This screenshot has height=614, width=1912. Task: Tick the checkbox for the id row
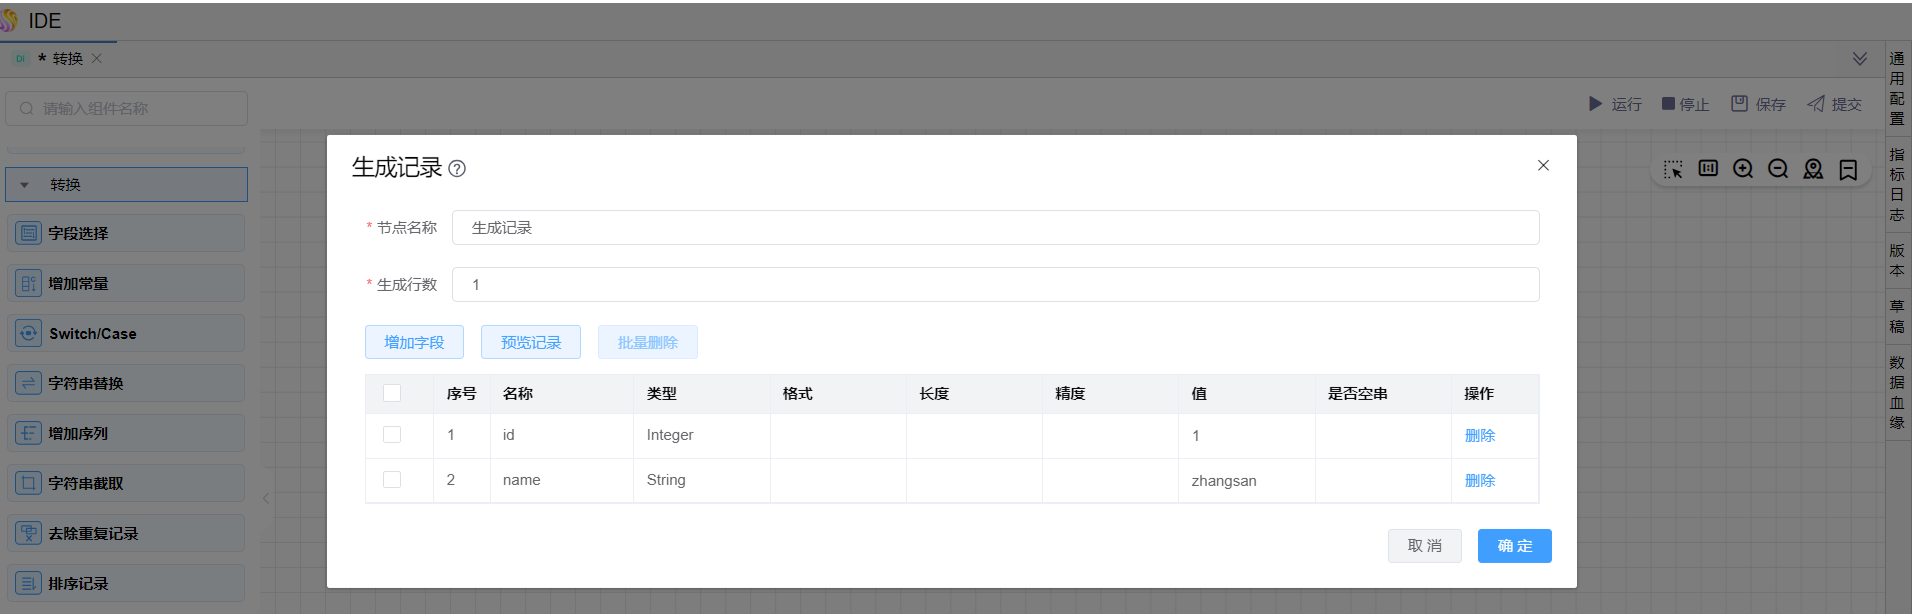point(392,435)
